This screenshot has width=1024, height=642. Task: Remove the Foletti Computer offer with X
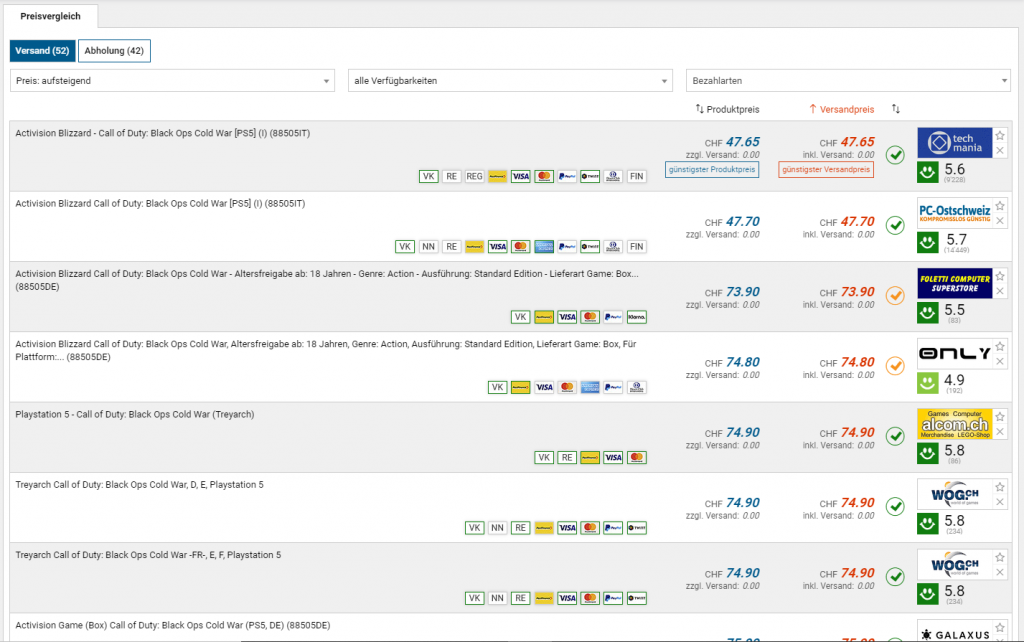click(x=1000, y=291)
